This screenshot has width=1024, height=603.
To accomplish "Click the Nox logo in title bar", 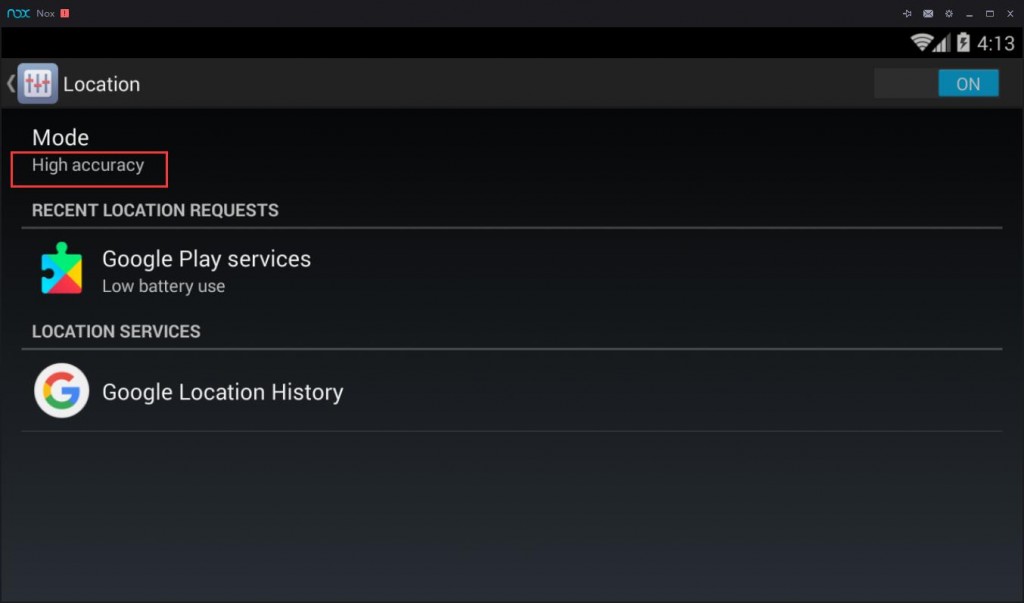I will coord(18,14).
